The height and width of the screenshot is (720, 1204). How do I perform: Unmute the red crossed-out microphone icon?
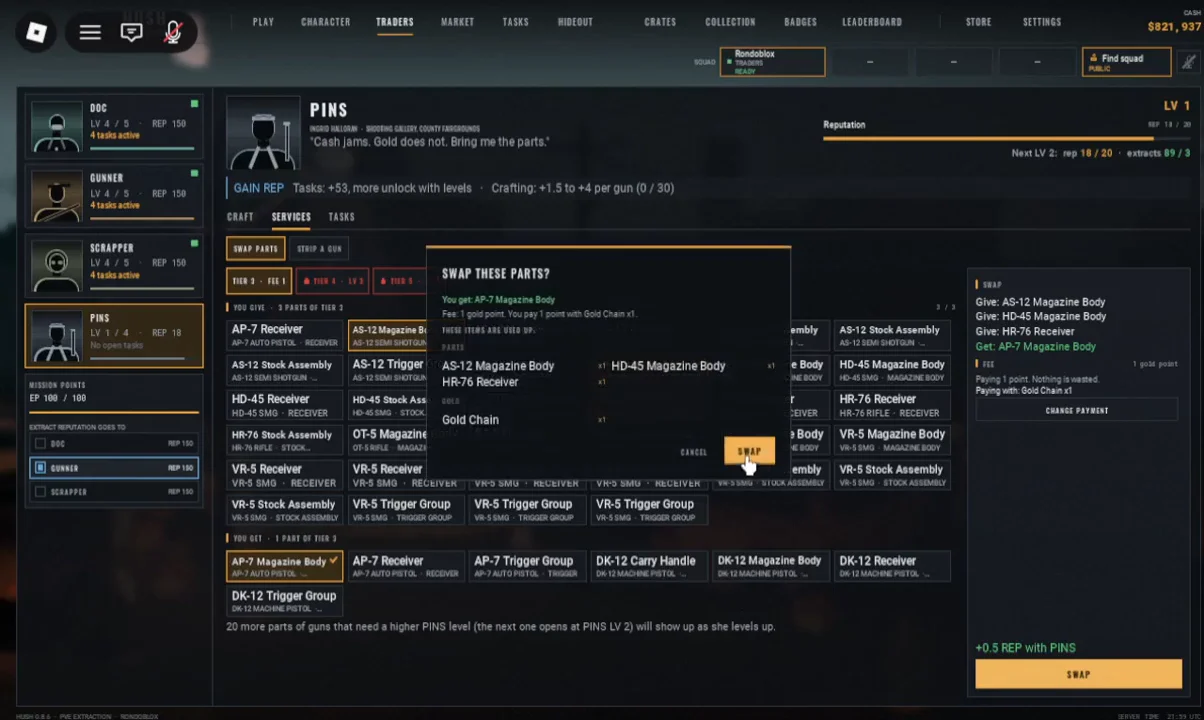point(172,32)
